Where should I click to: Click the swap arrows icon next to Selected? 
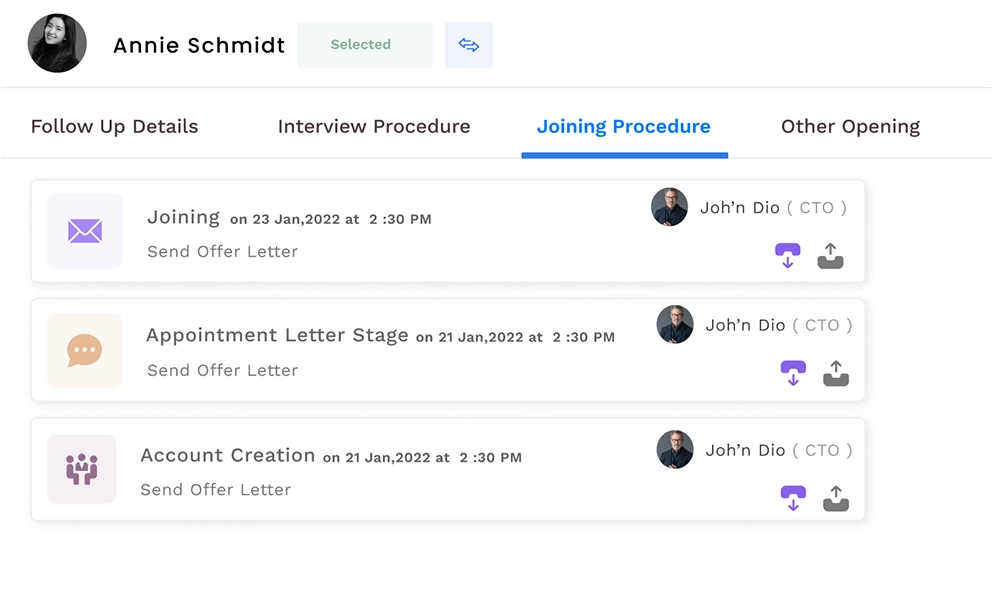469,45
